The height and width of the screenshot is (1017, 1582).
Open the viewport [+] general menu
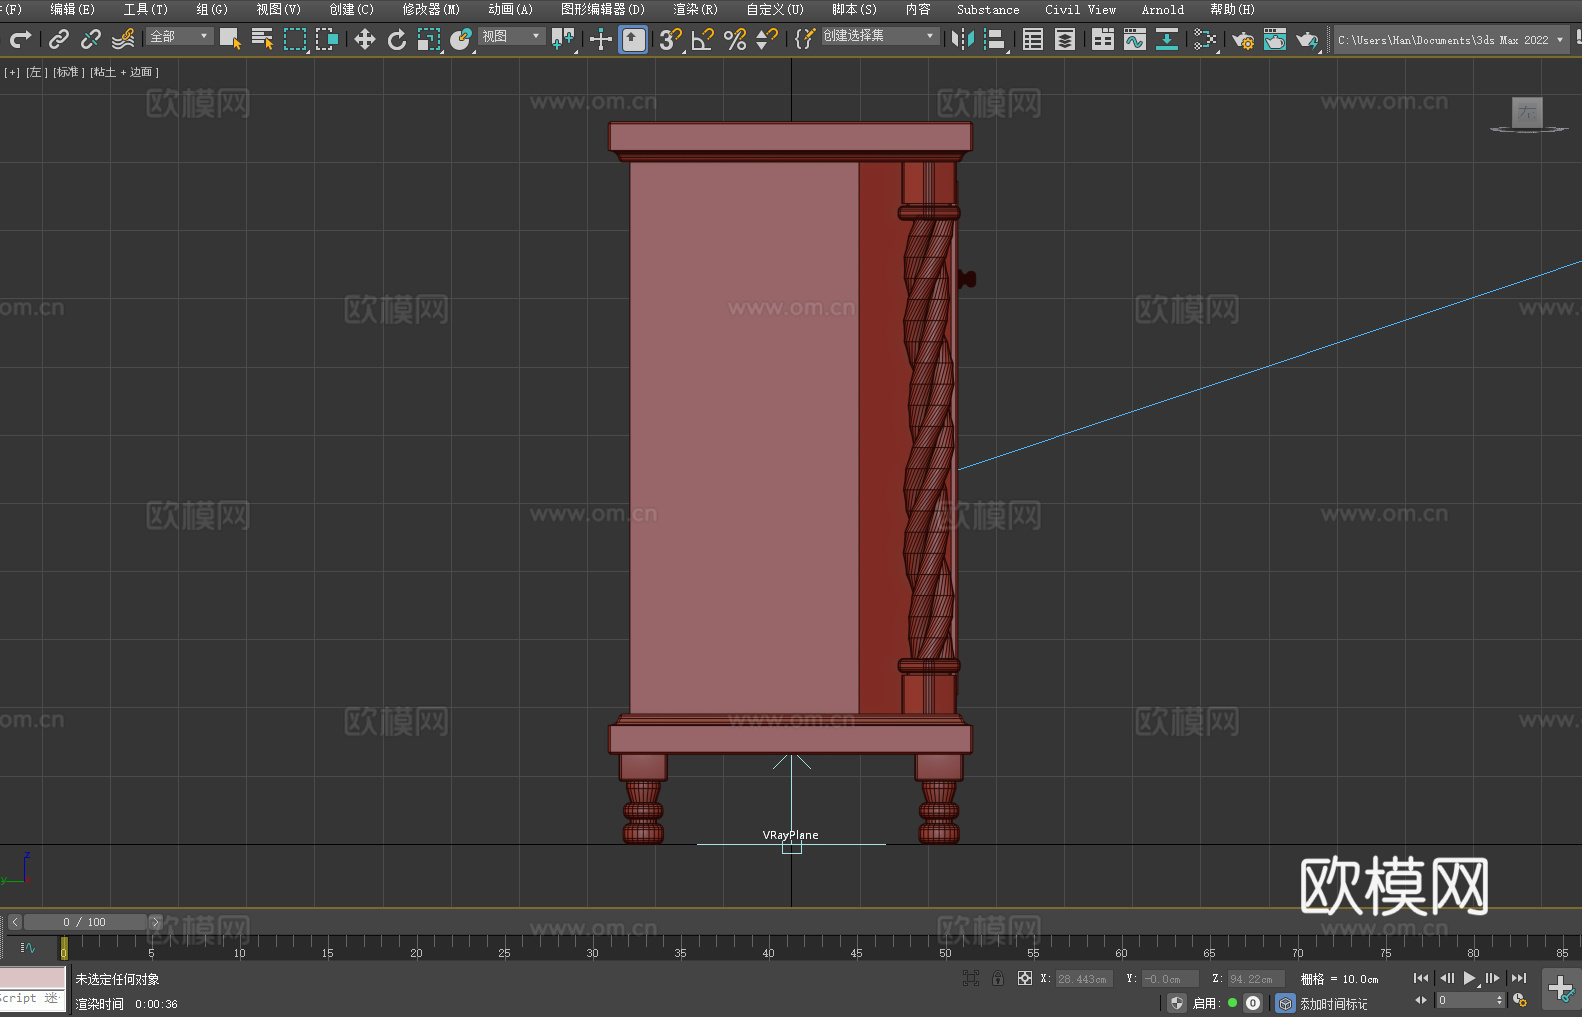click(12, 72)
